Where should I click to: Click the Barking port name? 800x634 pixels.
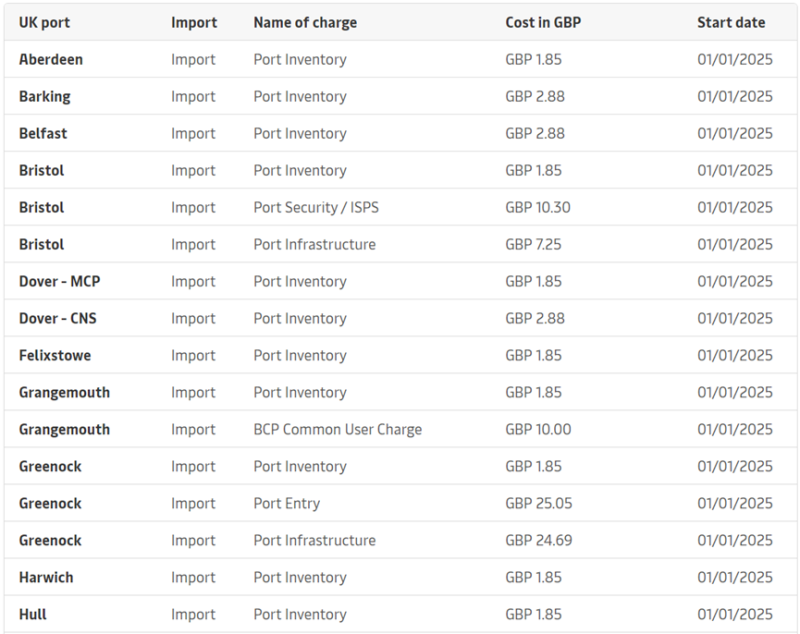click(x=45, y=96)
